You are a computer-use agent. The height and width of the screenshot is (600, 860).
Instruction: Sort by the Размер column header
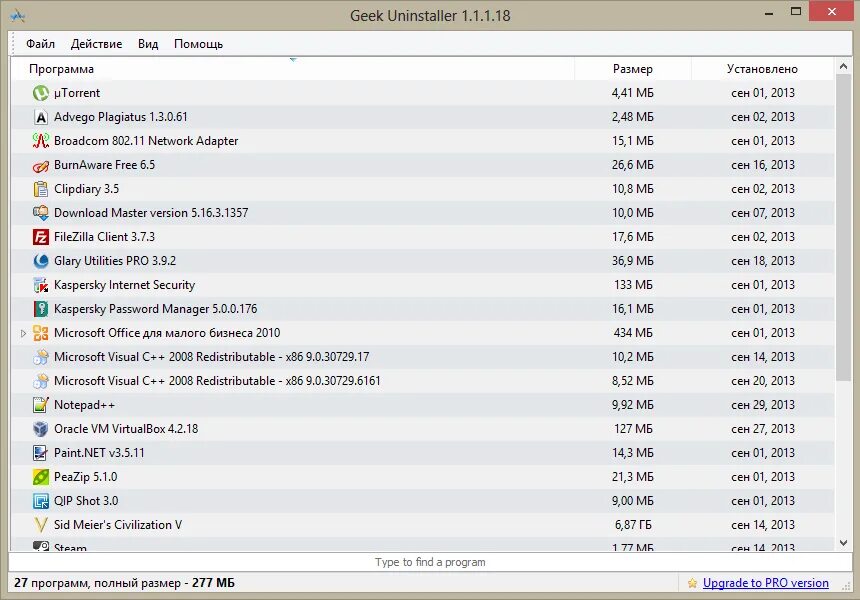tap(633, 69)
